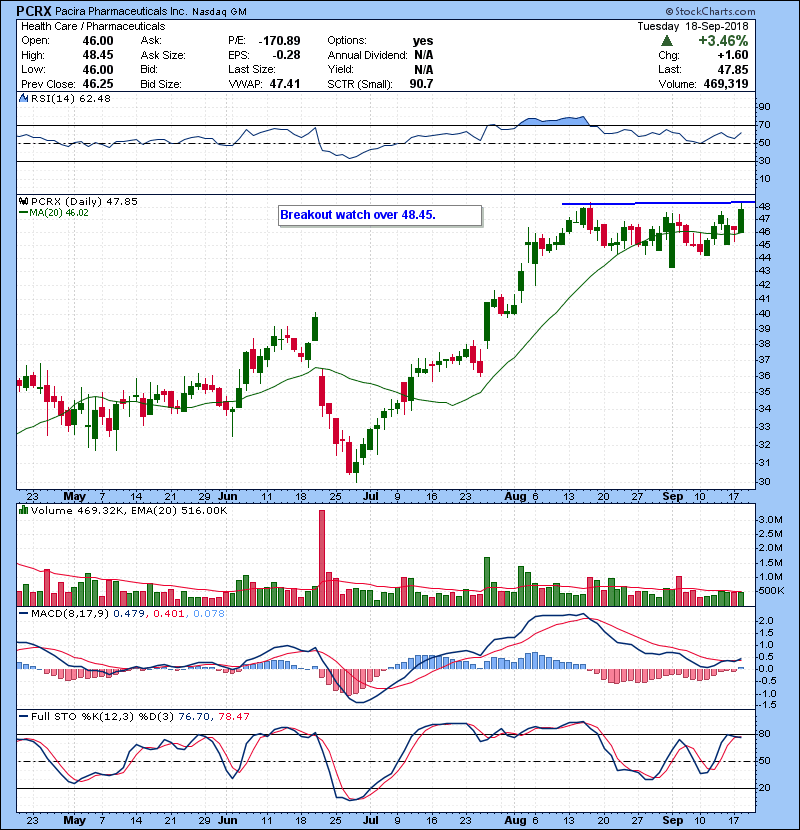Click the green up-arrow change indicator
Image resolution: width=800 pixels, height=830 pixels.
click(x=667, y=41)
